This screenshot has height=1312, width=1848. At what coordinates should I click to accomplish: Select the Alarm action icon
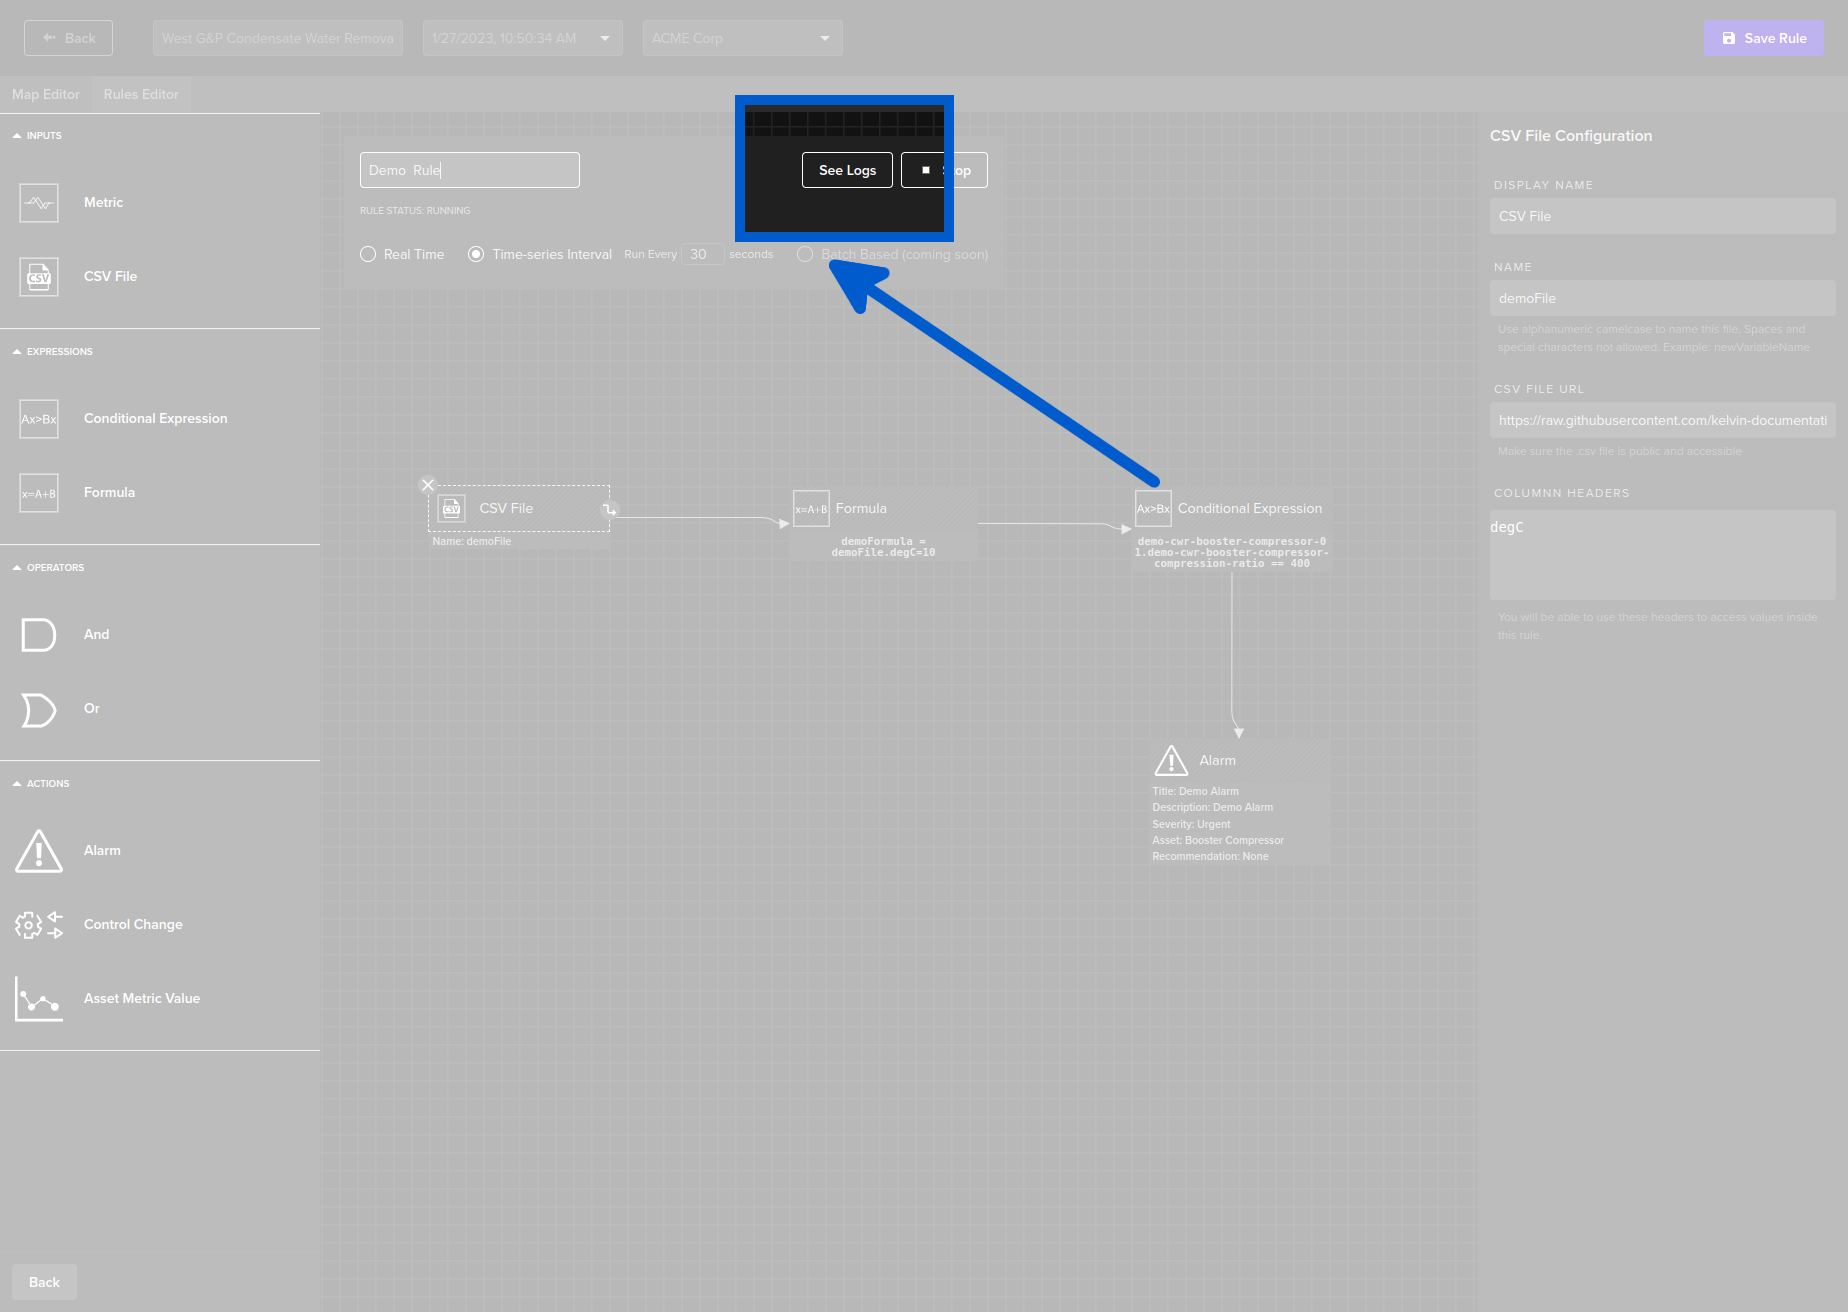click(x=38, y=850)
